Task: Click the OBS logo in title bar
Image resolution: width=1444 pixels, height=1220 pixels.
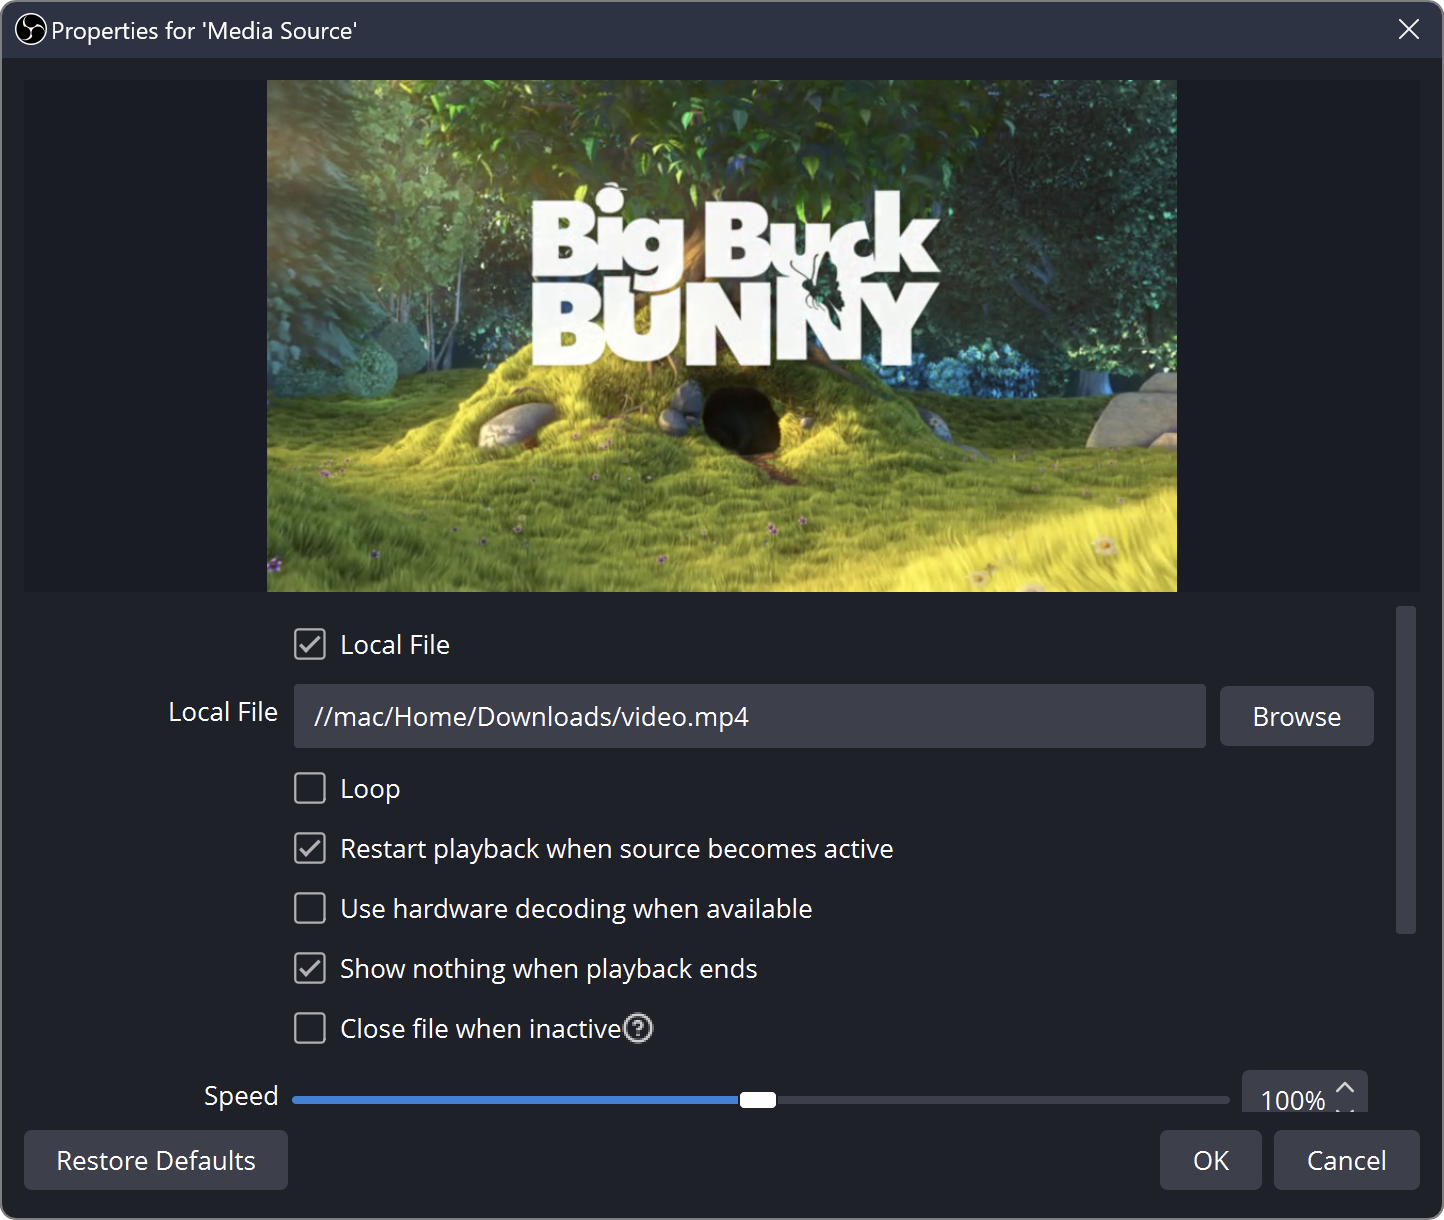Action: tap(31, 30)
